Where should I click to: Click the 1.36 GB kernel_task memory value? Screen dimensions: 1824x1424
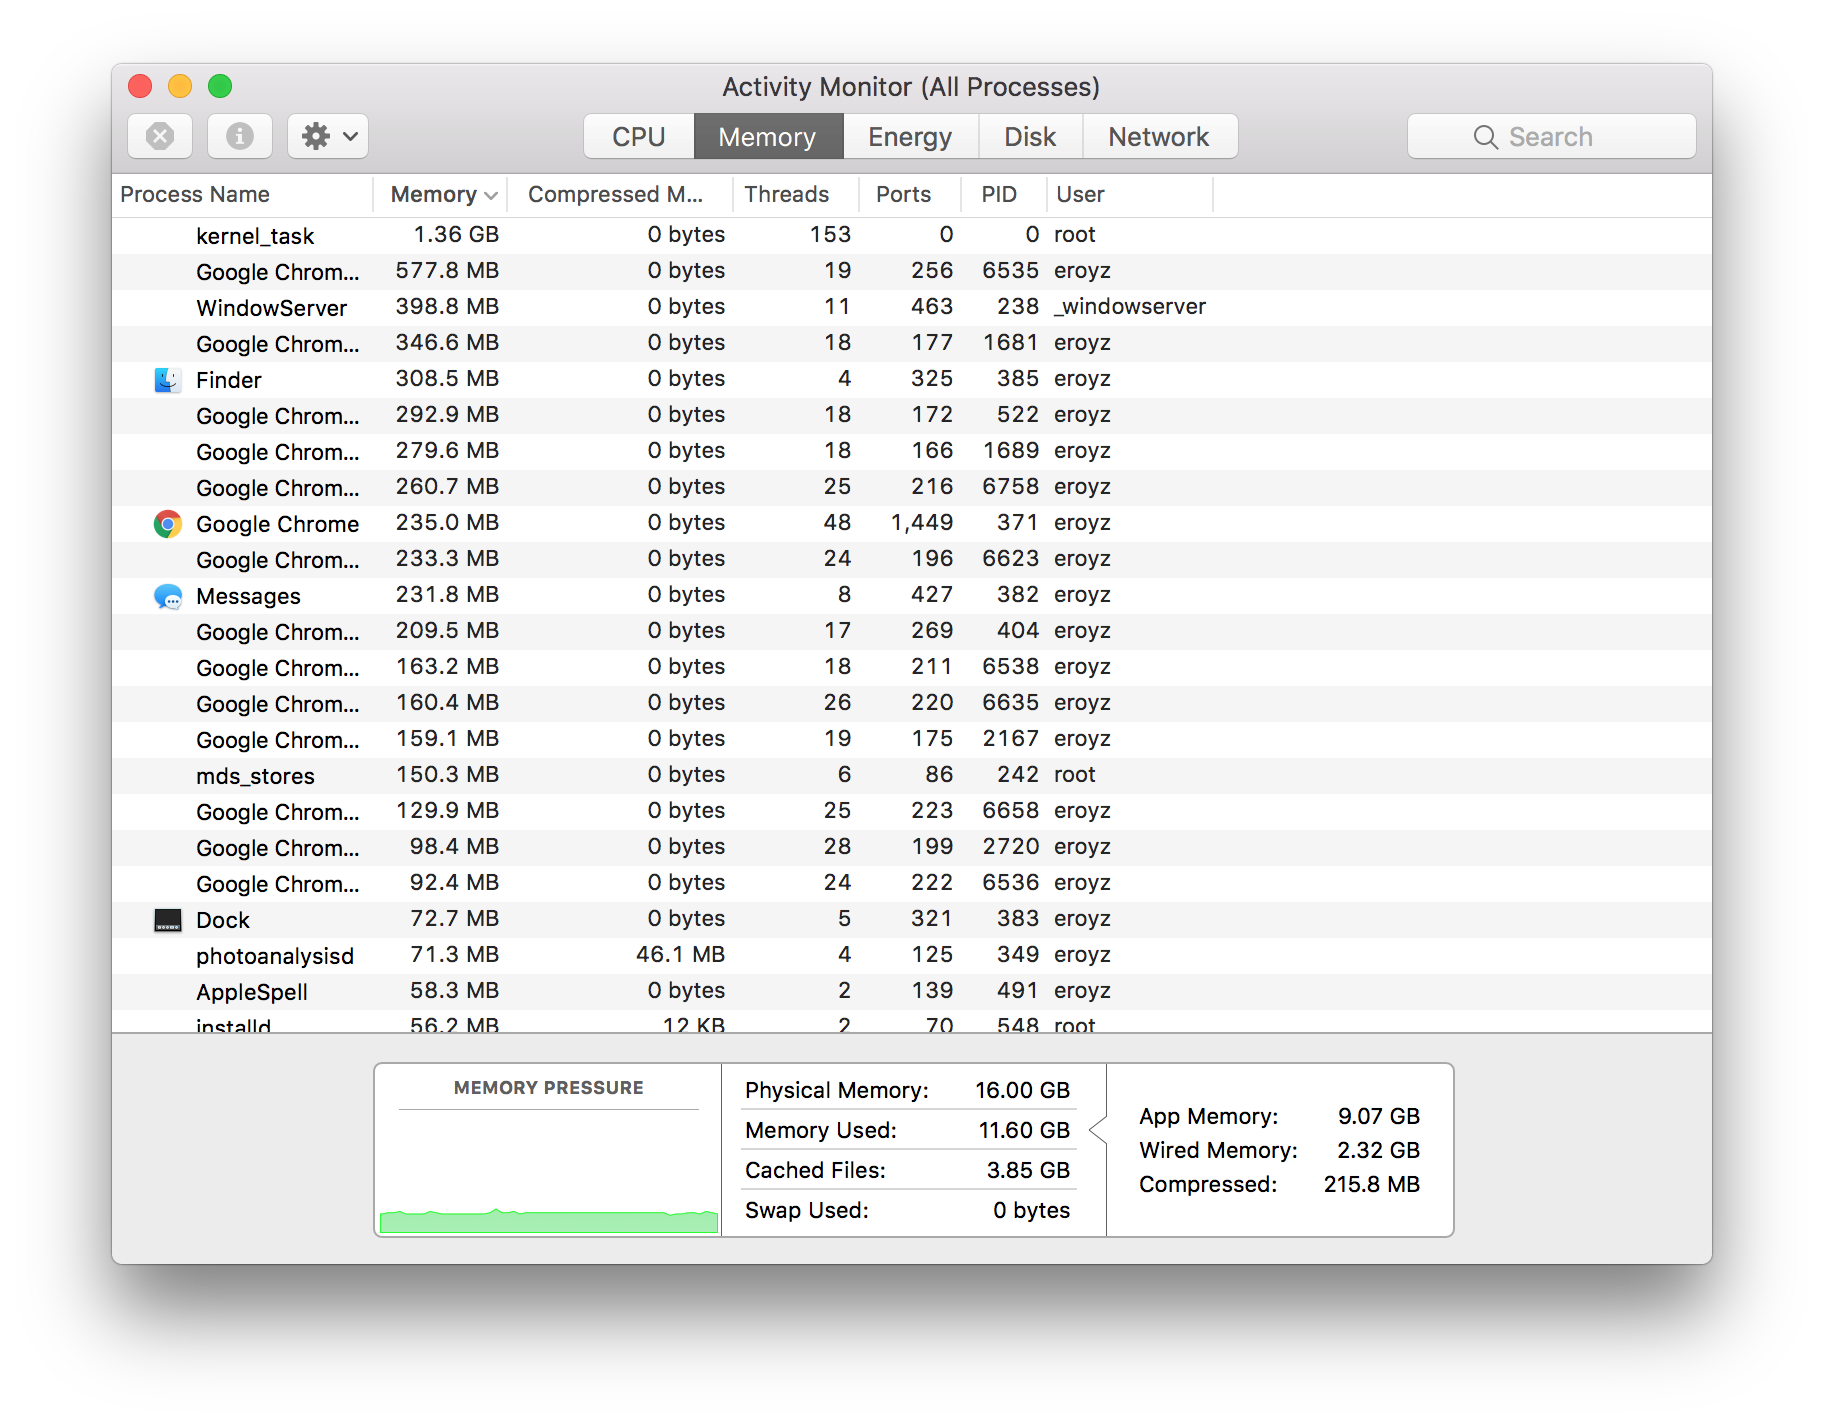(x=456, y=234)
